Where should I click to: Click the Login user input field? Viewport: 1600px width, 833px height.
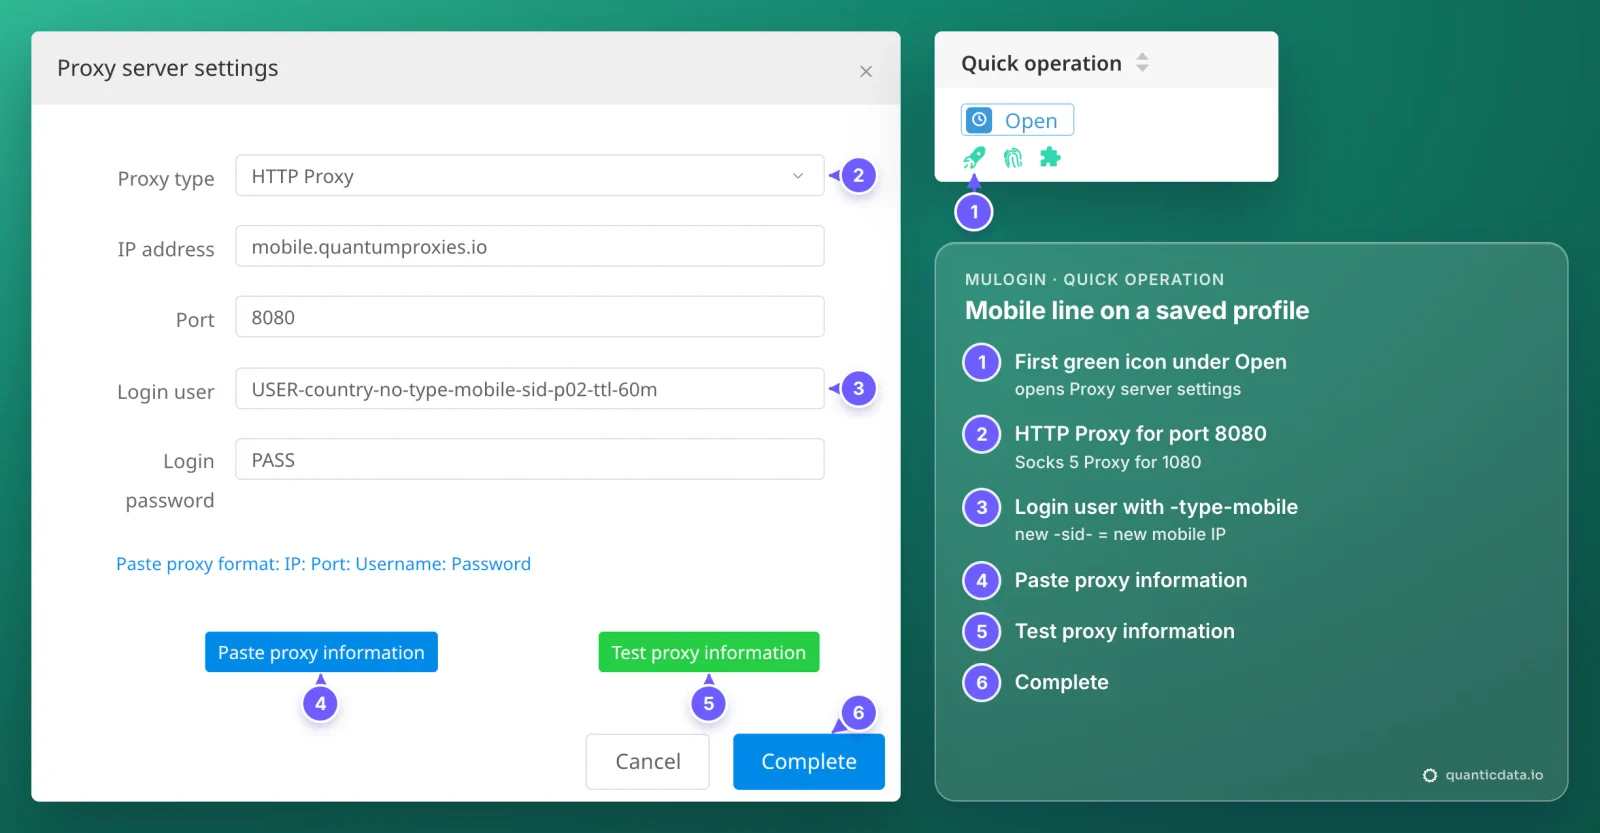(x=530, y=389)
